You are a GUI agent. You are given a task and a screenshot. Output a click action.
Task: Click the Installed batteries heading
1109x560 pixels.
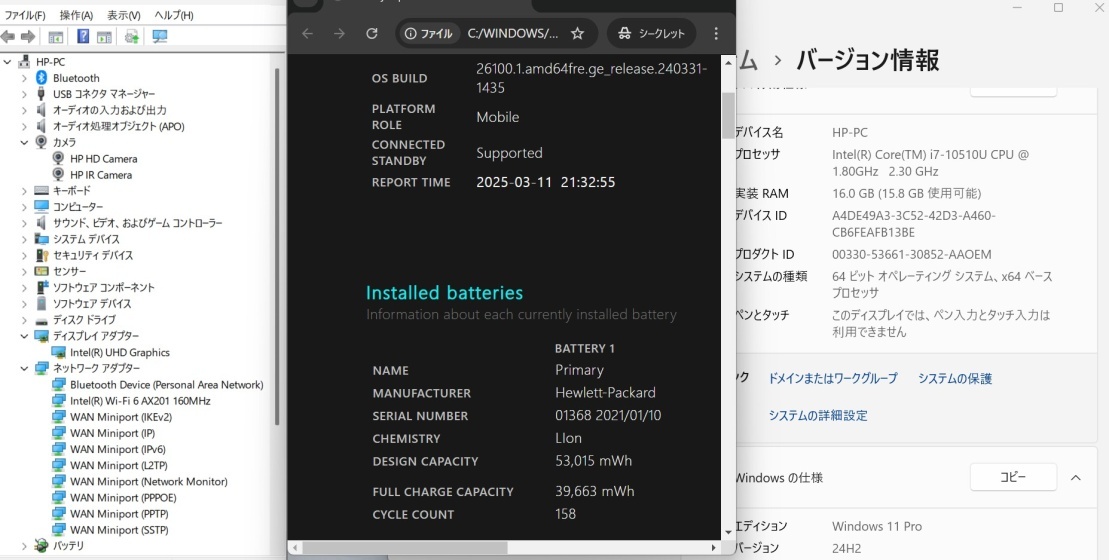pos(444,293)
